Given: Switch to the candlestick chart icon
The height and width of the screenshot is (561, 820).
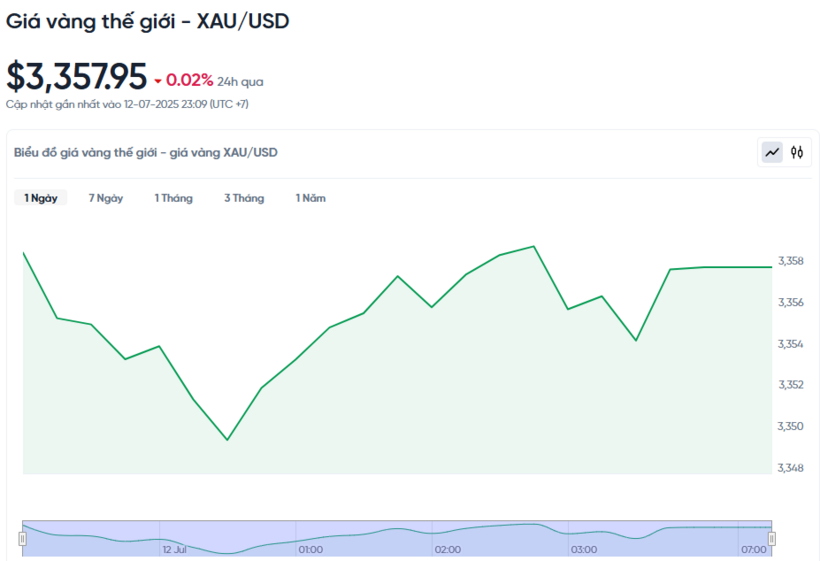Looking at the screenshot, I should (796, 153).
